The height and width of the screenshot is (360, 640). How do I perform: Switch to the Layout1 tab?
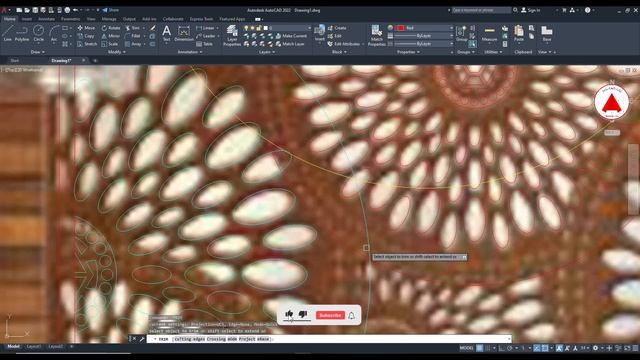(34, 347)
